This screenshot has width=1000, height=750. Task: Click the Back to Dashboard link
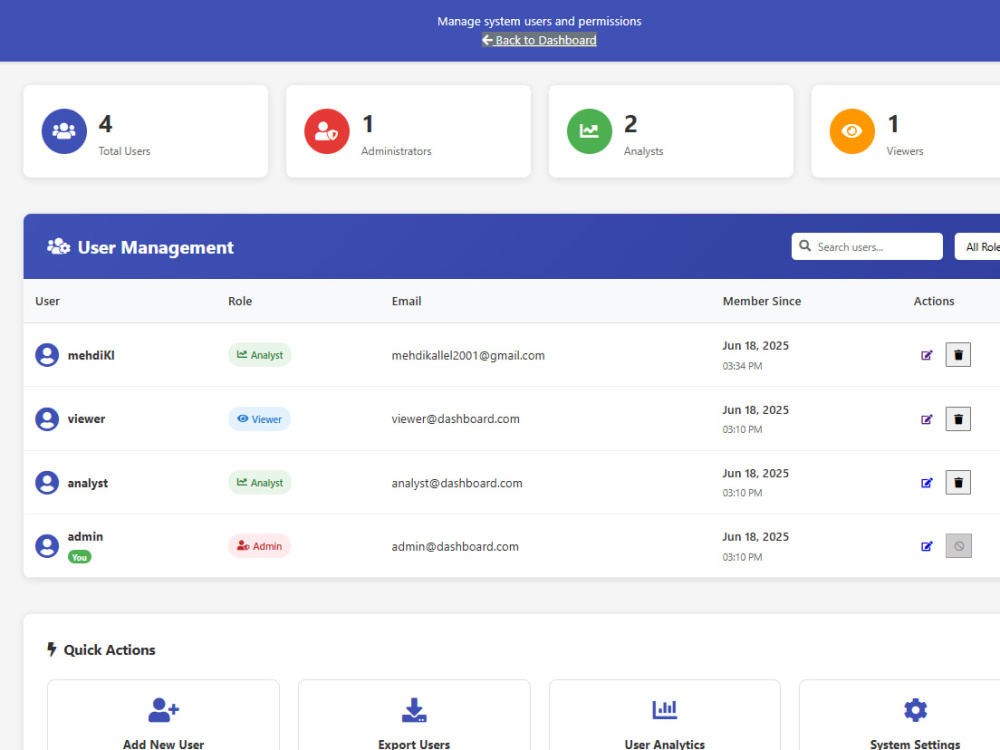pyautogui.click(x=539, y=40)
